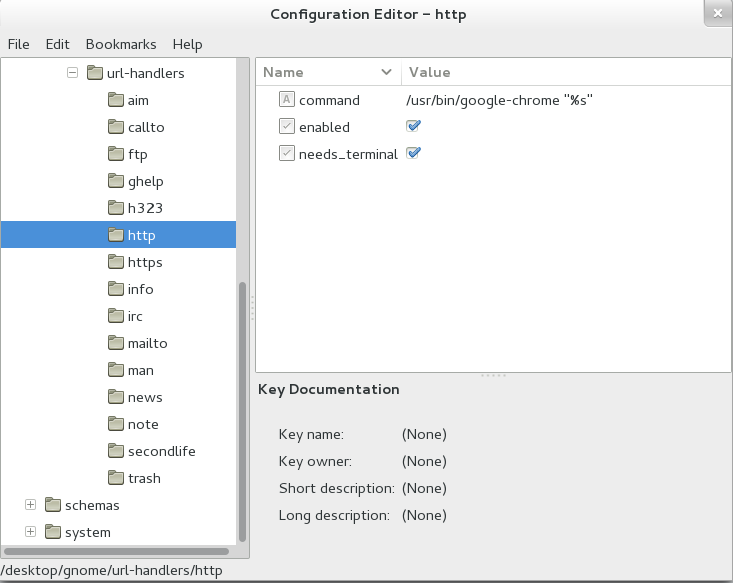Select the mailto folder icon
The image size is (733, 583).
point(115,343)
